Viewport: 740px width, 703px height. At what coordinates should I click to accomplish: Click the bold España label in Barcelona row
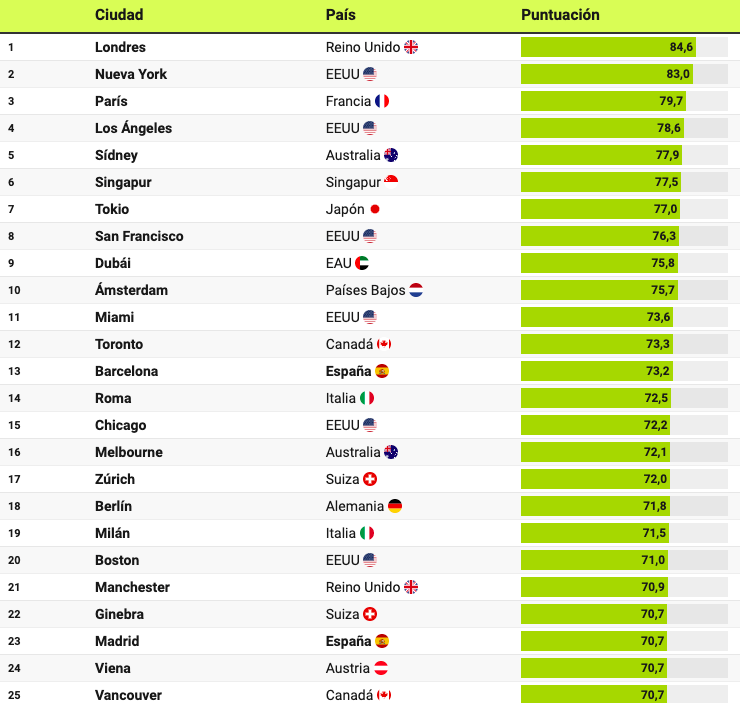pos(348,371)
